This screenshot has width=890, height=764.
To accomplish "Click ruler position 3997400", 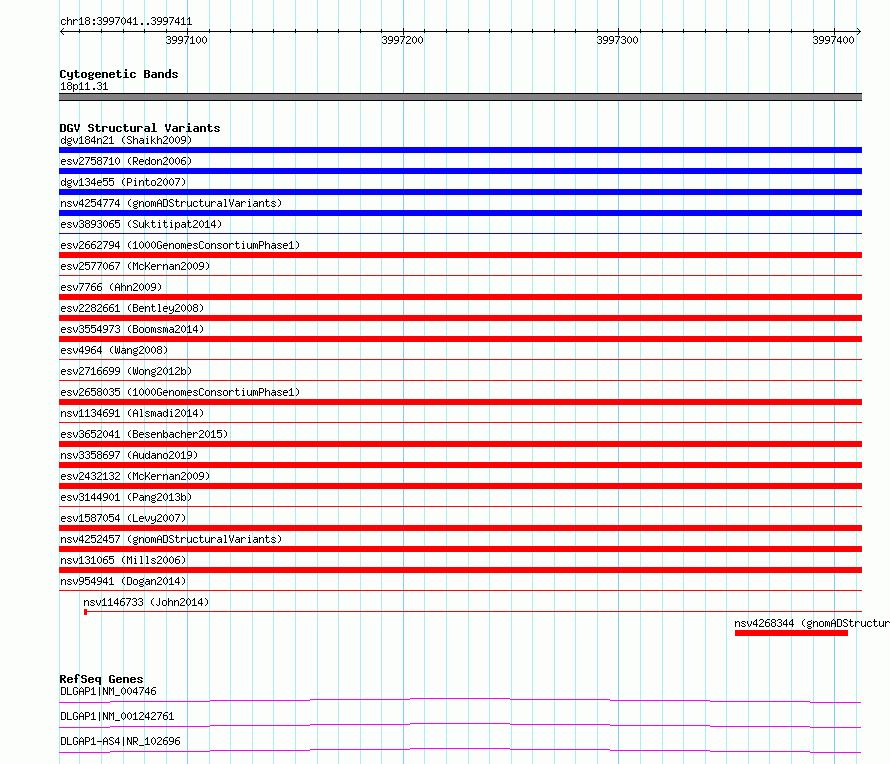I will coord(833,40).
